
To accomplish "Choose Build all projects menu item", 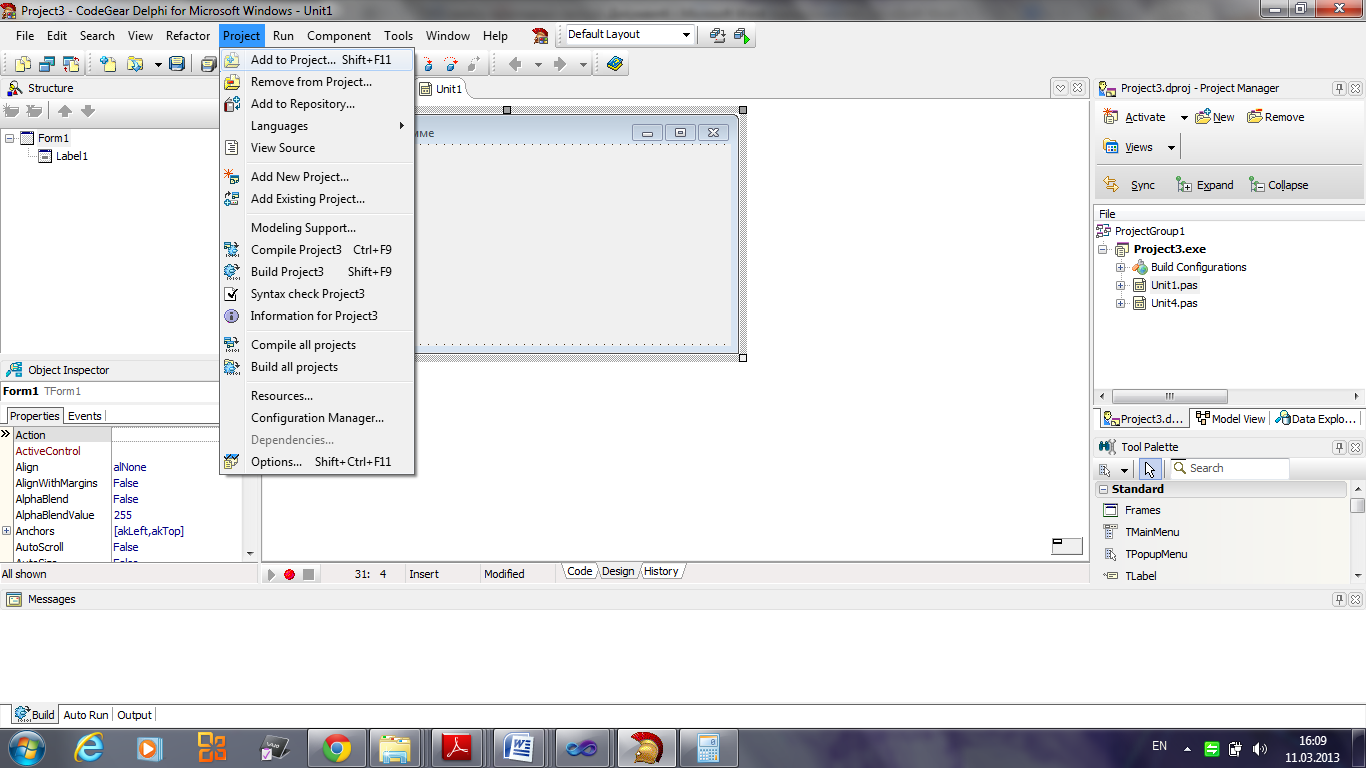I will point(317,367).
